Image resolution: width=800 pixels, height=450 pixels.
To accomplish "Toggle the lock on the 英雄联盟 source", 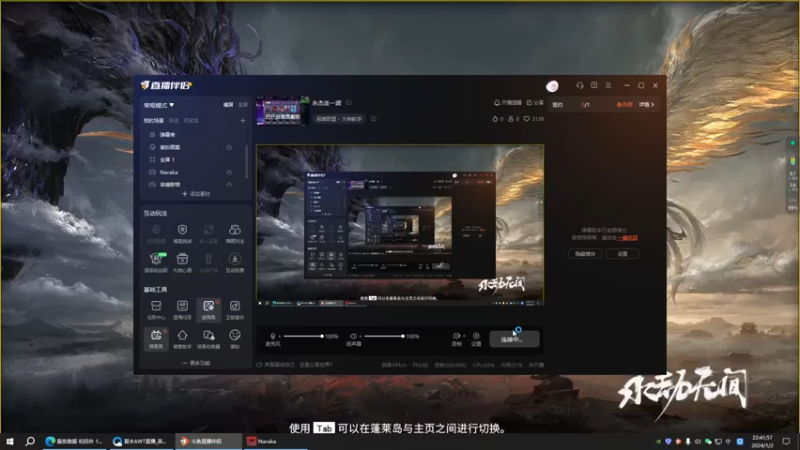I will point(229,185).
